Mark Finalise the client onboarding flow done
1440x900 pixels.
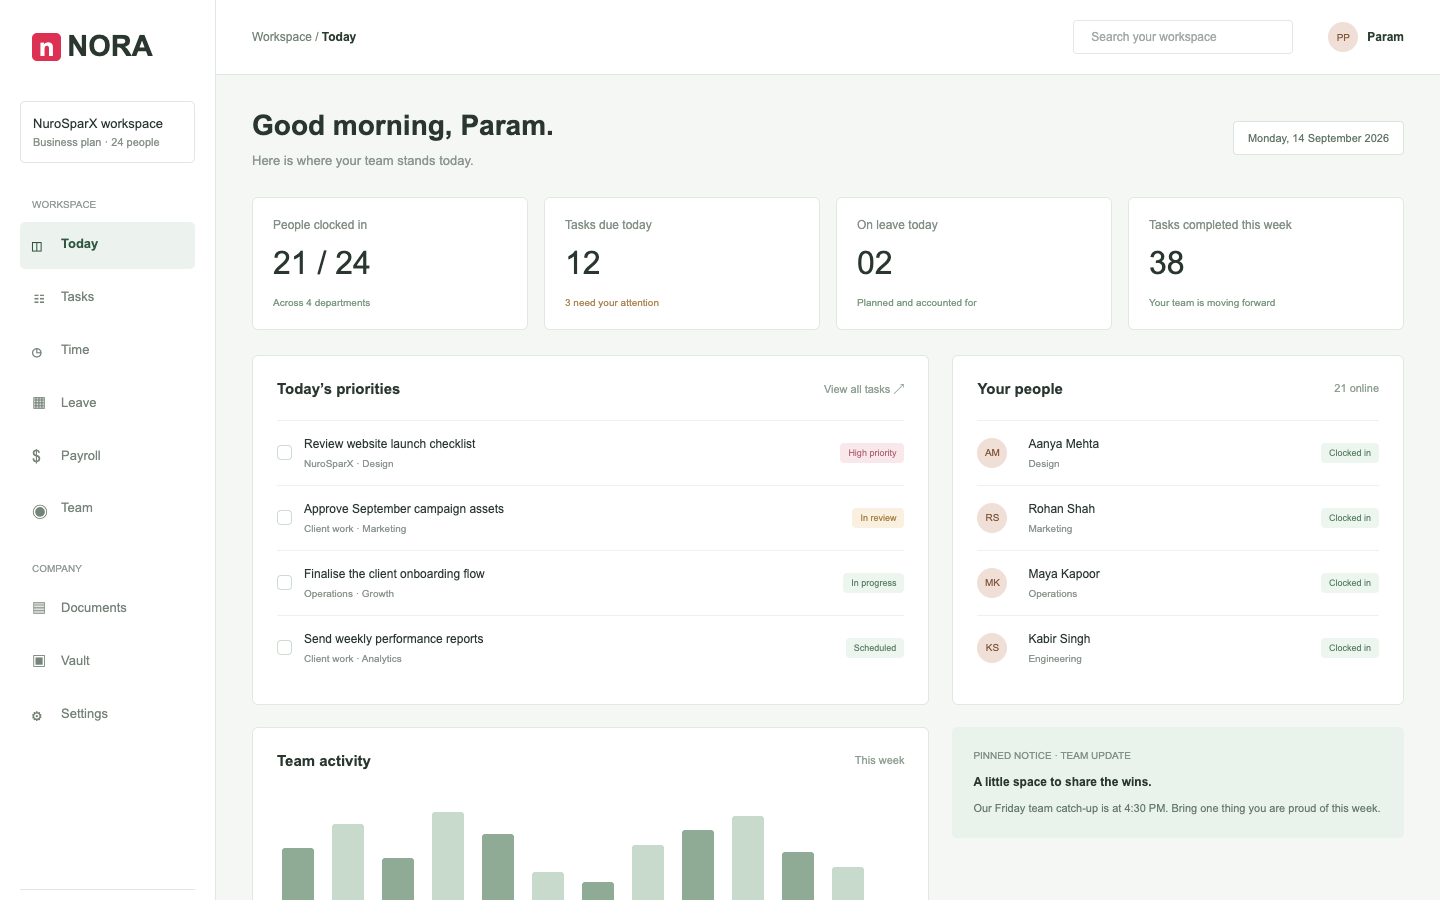click(x=285, y=583)
